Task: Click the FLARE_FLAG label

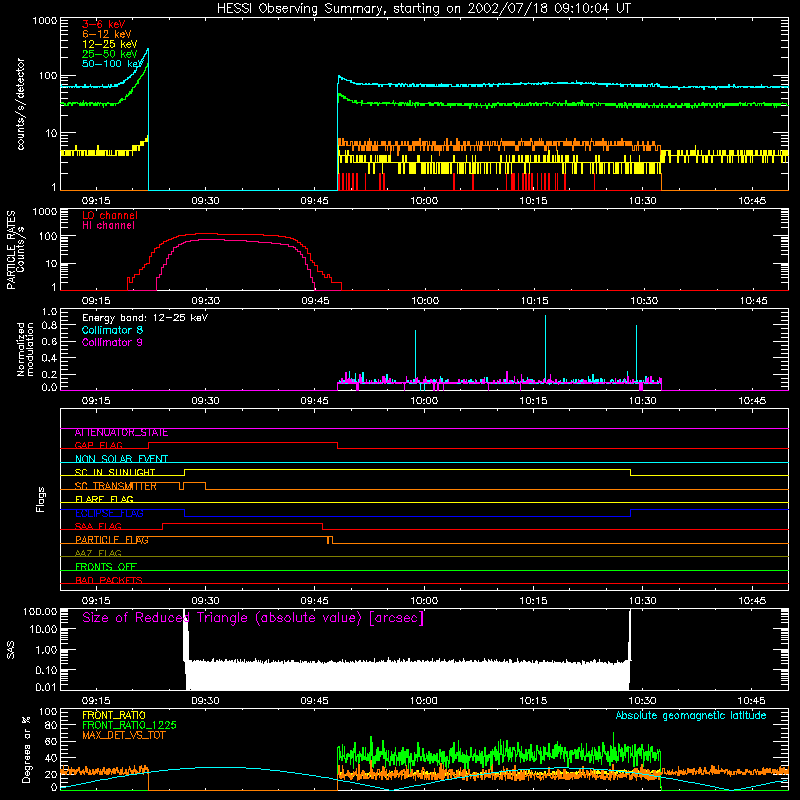Action: (x=104, y=499)
